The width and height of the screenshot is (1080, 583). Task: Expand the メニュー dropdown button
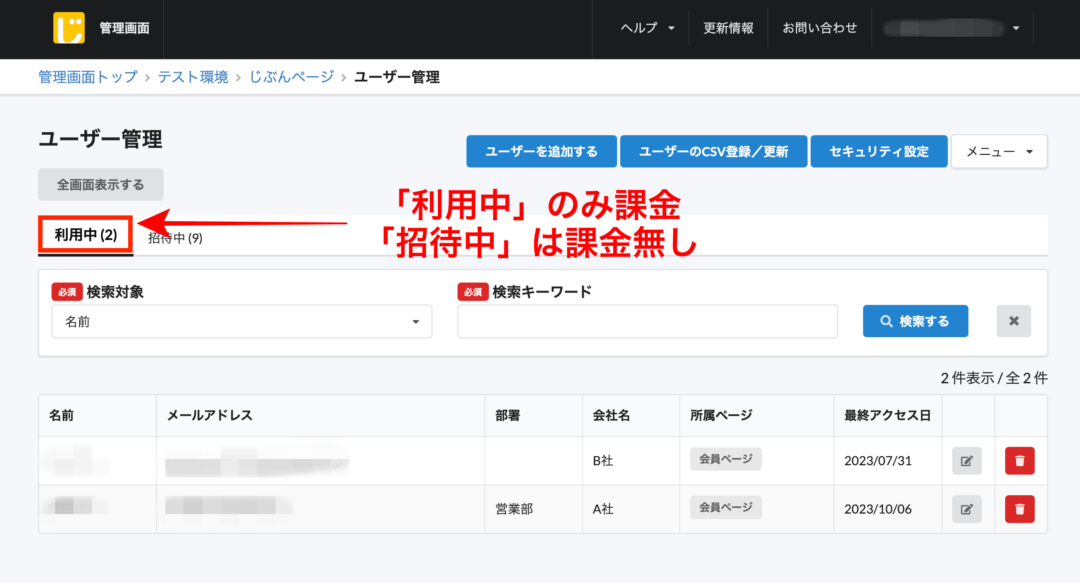coord(998,151)
